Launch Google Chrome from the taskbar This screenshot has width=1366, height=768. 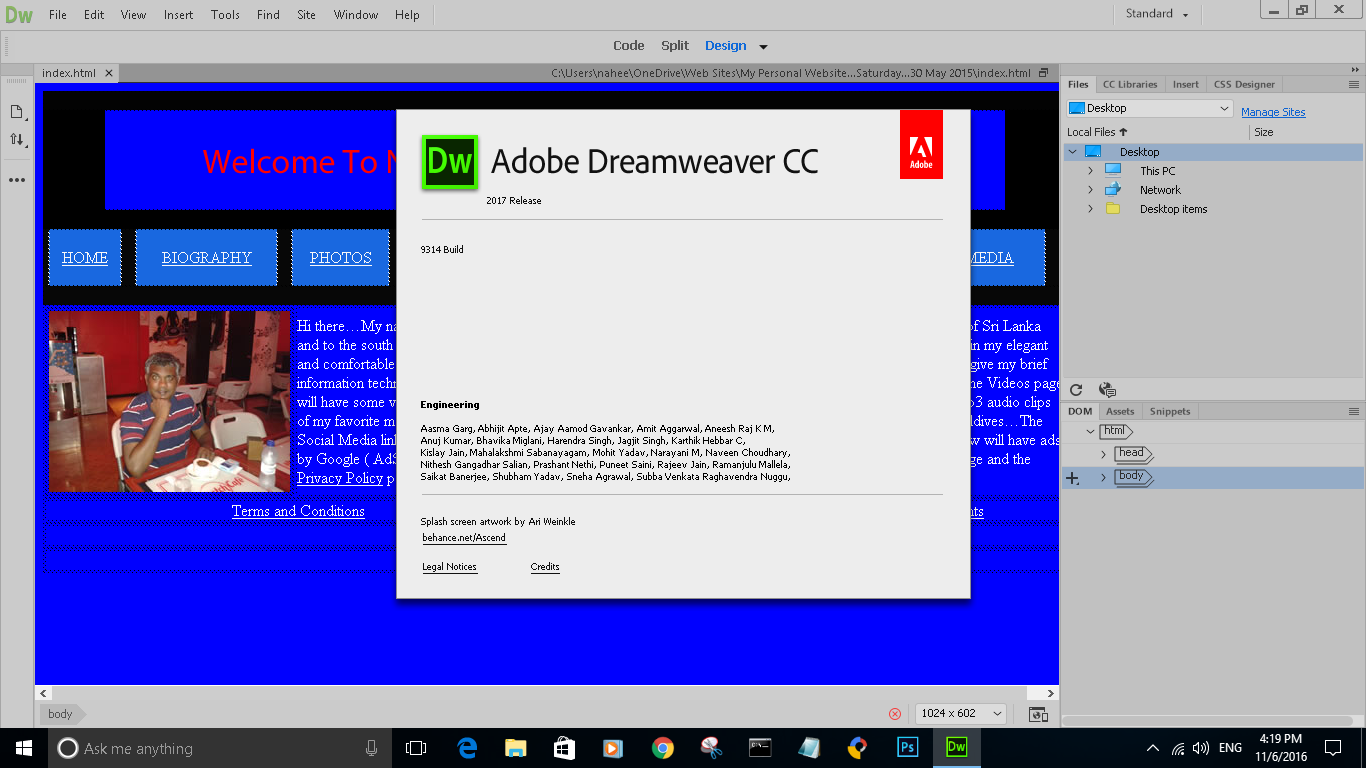point(662,748)
